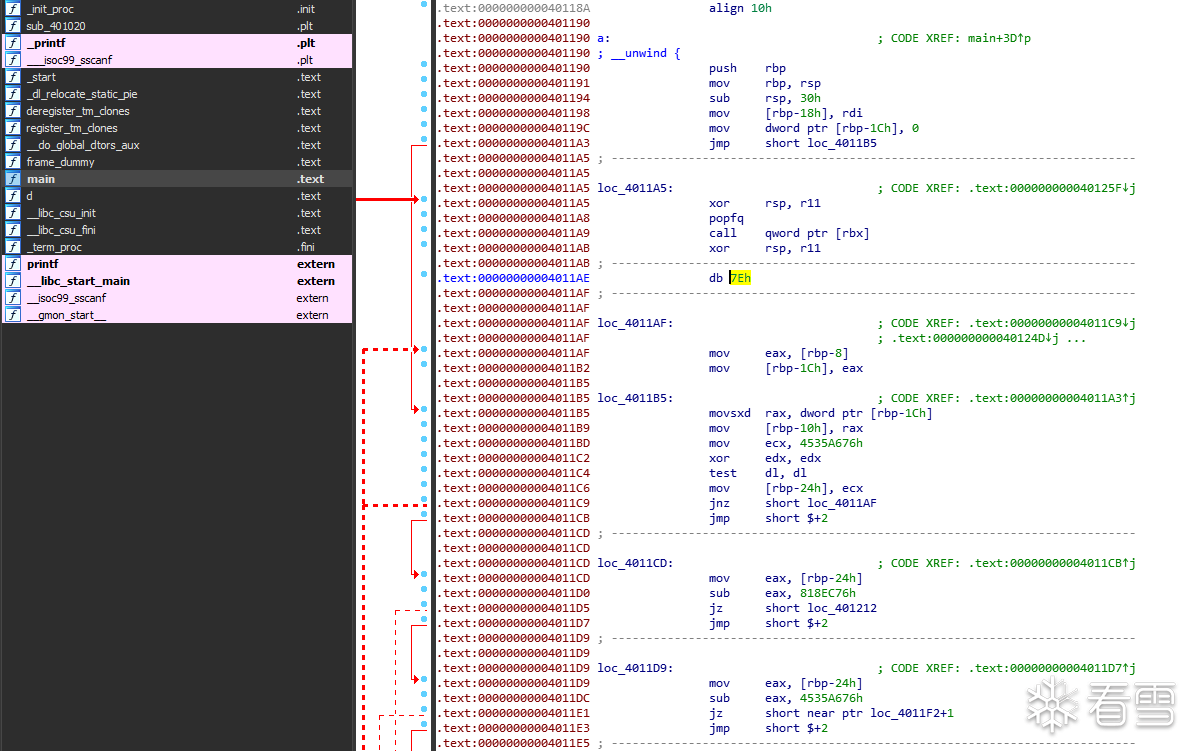
Task: Click the function icon beside deregister_tm_clones
Action: point(13,111)
